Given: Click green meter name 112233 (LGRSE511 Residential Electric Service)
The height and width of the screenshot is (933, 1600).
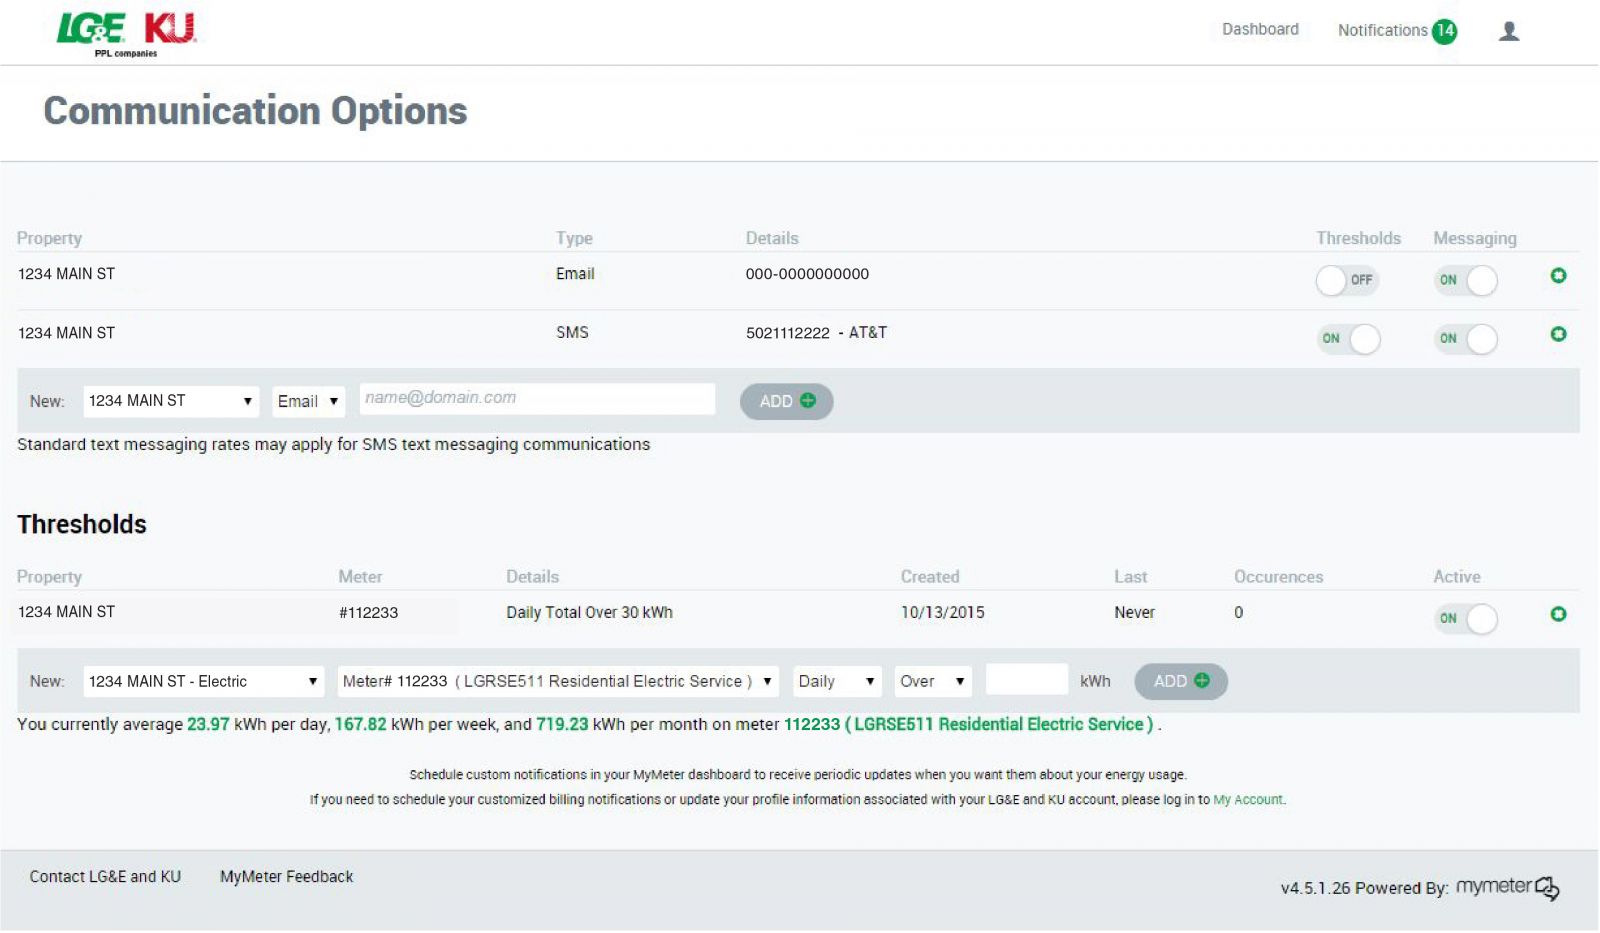Looking at the screenshot, I should (968, 724).
